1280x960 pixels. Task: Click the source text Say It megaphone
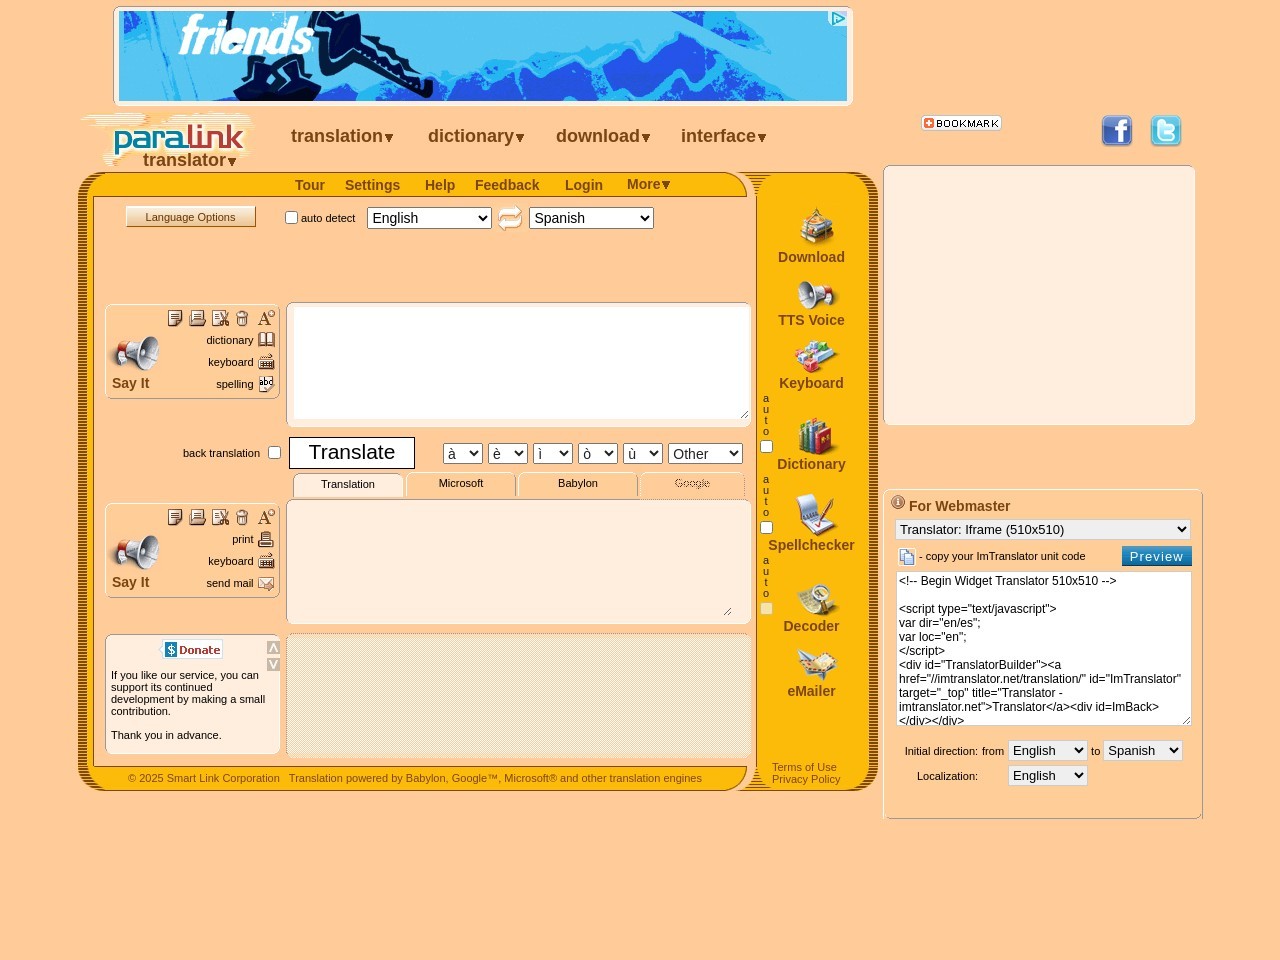click(135, 354)
